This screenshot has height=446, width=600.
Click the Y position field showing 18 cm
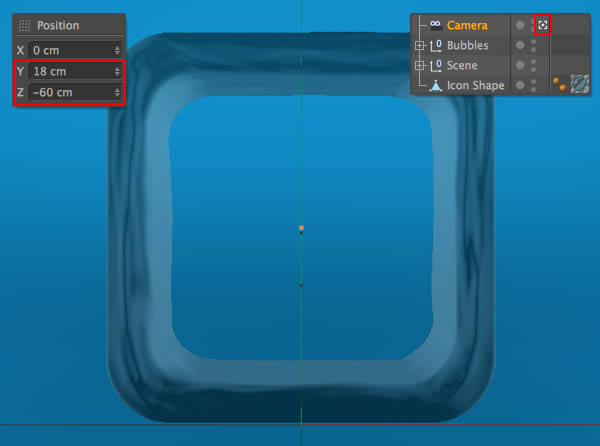pyautogui.click(x=75, y=72)
